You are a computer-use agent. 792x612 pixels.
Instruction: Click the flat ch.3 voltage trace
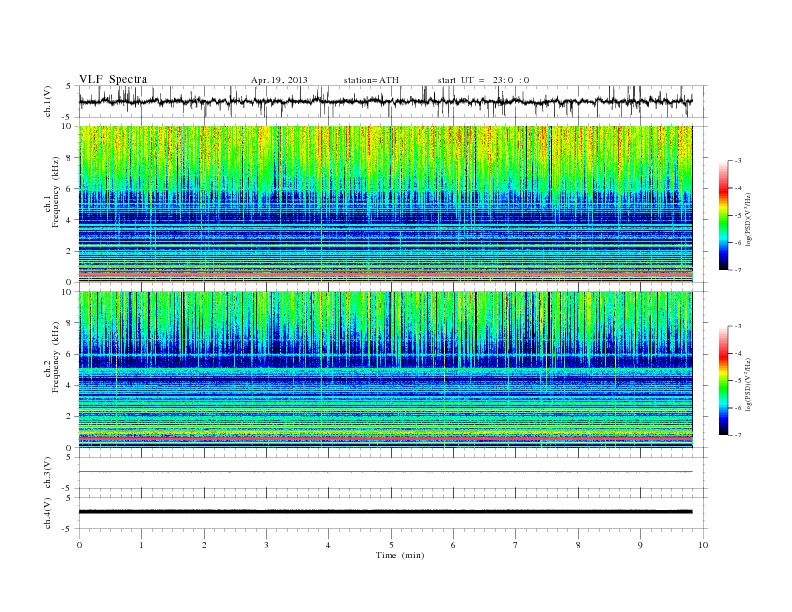385,472
